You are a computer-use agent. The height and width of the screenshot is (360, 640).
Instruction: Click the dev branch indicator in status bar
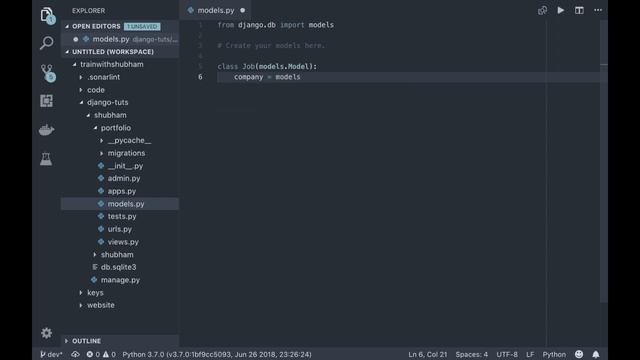point(51,354)
